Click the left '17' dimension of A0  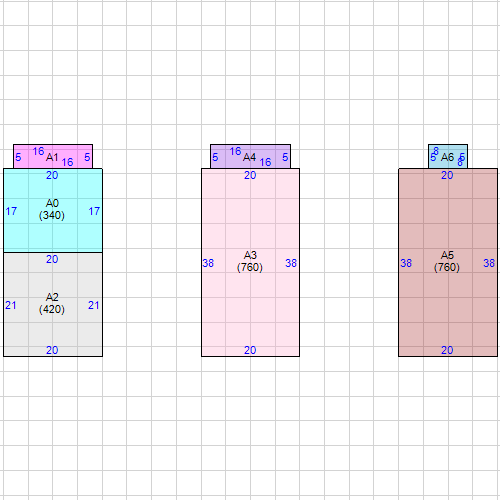tap(11, 211)
